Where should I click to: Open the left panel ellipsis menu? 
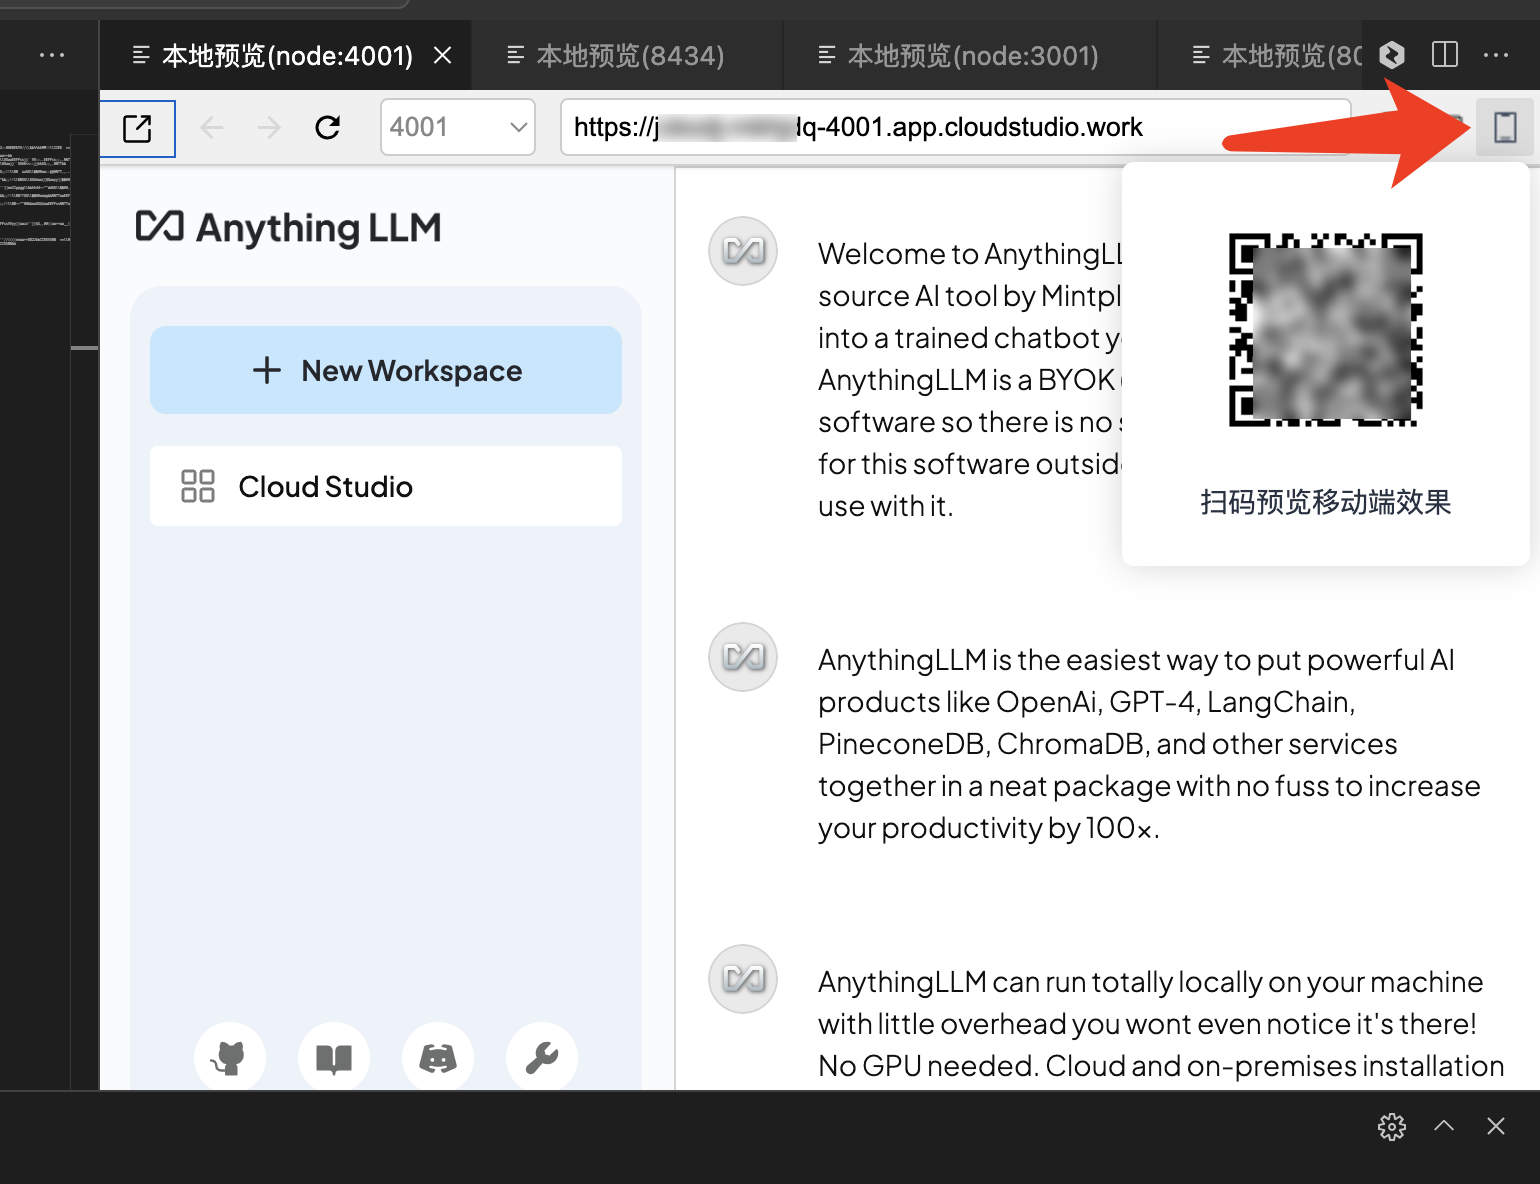click(52, 55)
